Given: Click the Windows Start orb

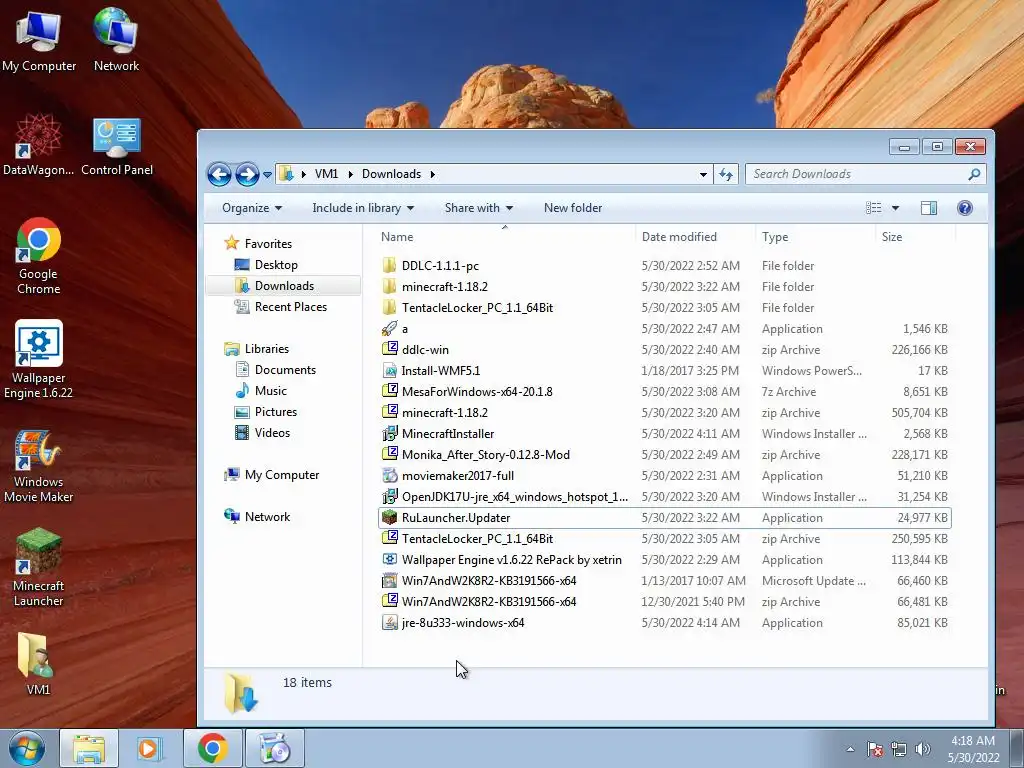Looking at the screenshot, I should click(x=27, y=749).
